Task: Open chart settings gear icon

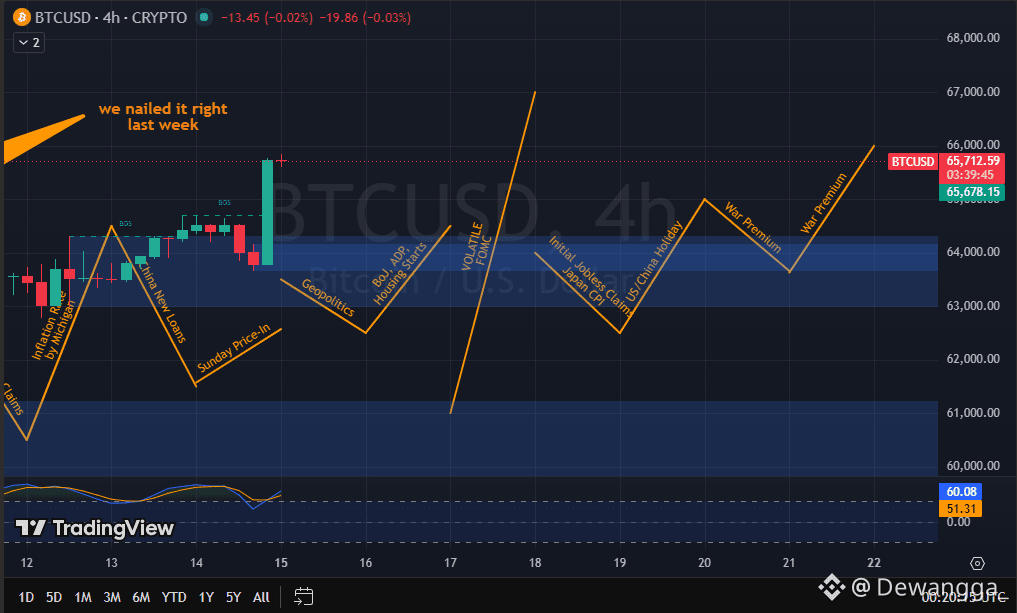Action: click(977, 563)
